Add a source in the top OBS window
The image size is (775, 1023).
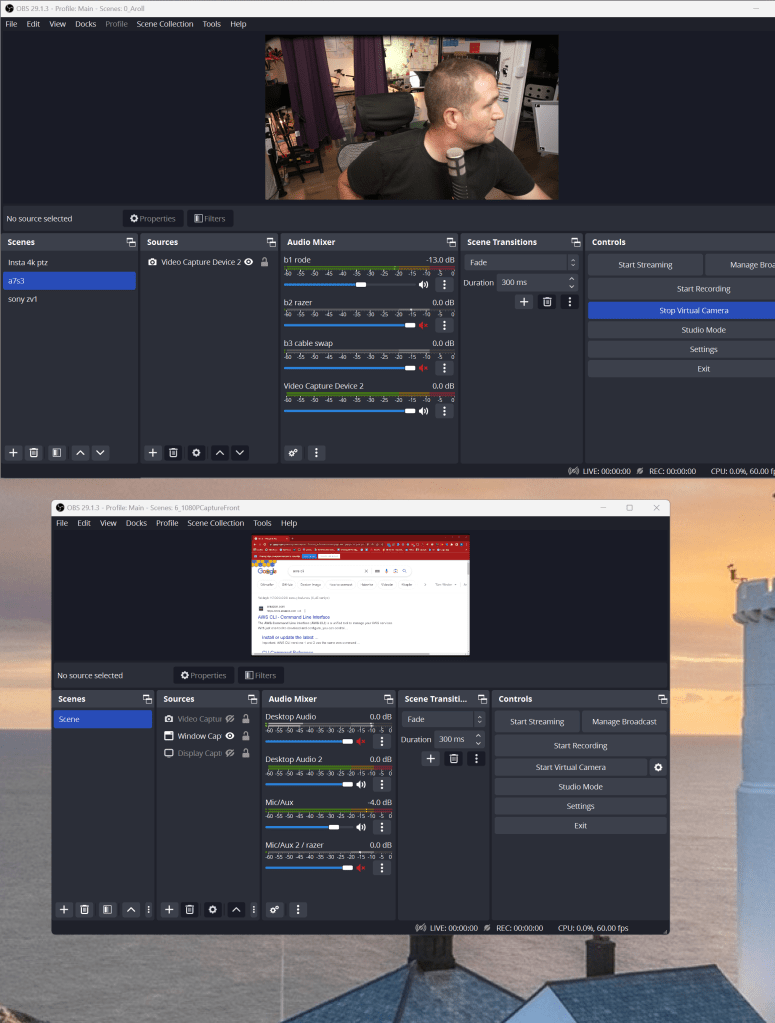click(153, 453)
